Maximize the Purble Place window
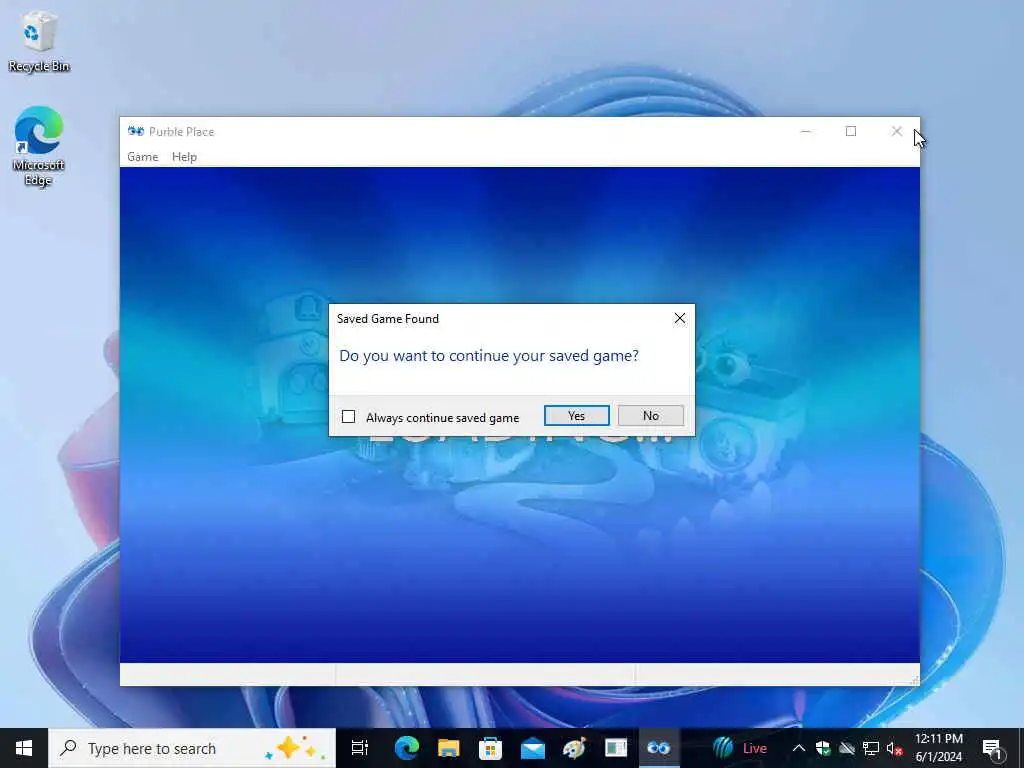The width and height of the screenshot is (1024, 768). 851,131
